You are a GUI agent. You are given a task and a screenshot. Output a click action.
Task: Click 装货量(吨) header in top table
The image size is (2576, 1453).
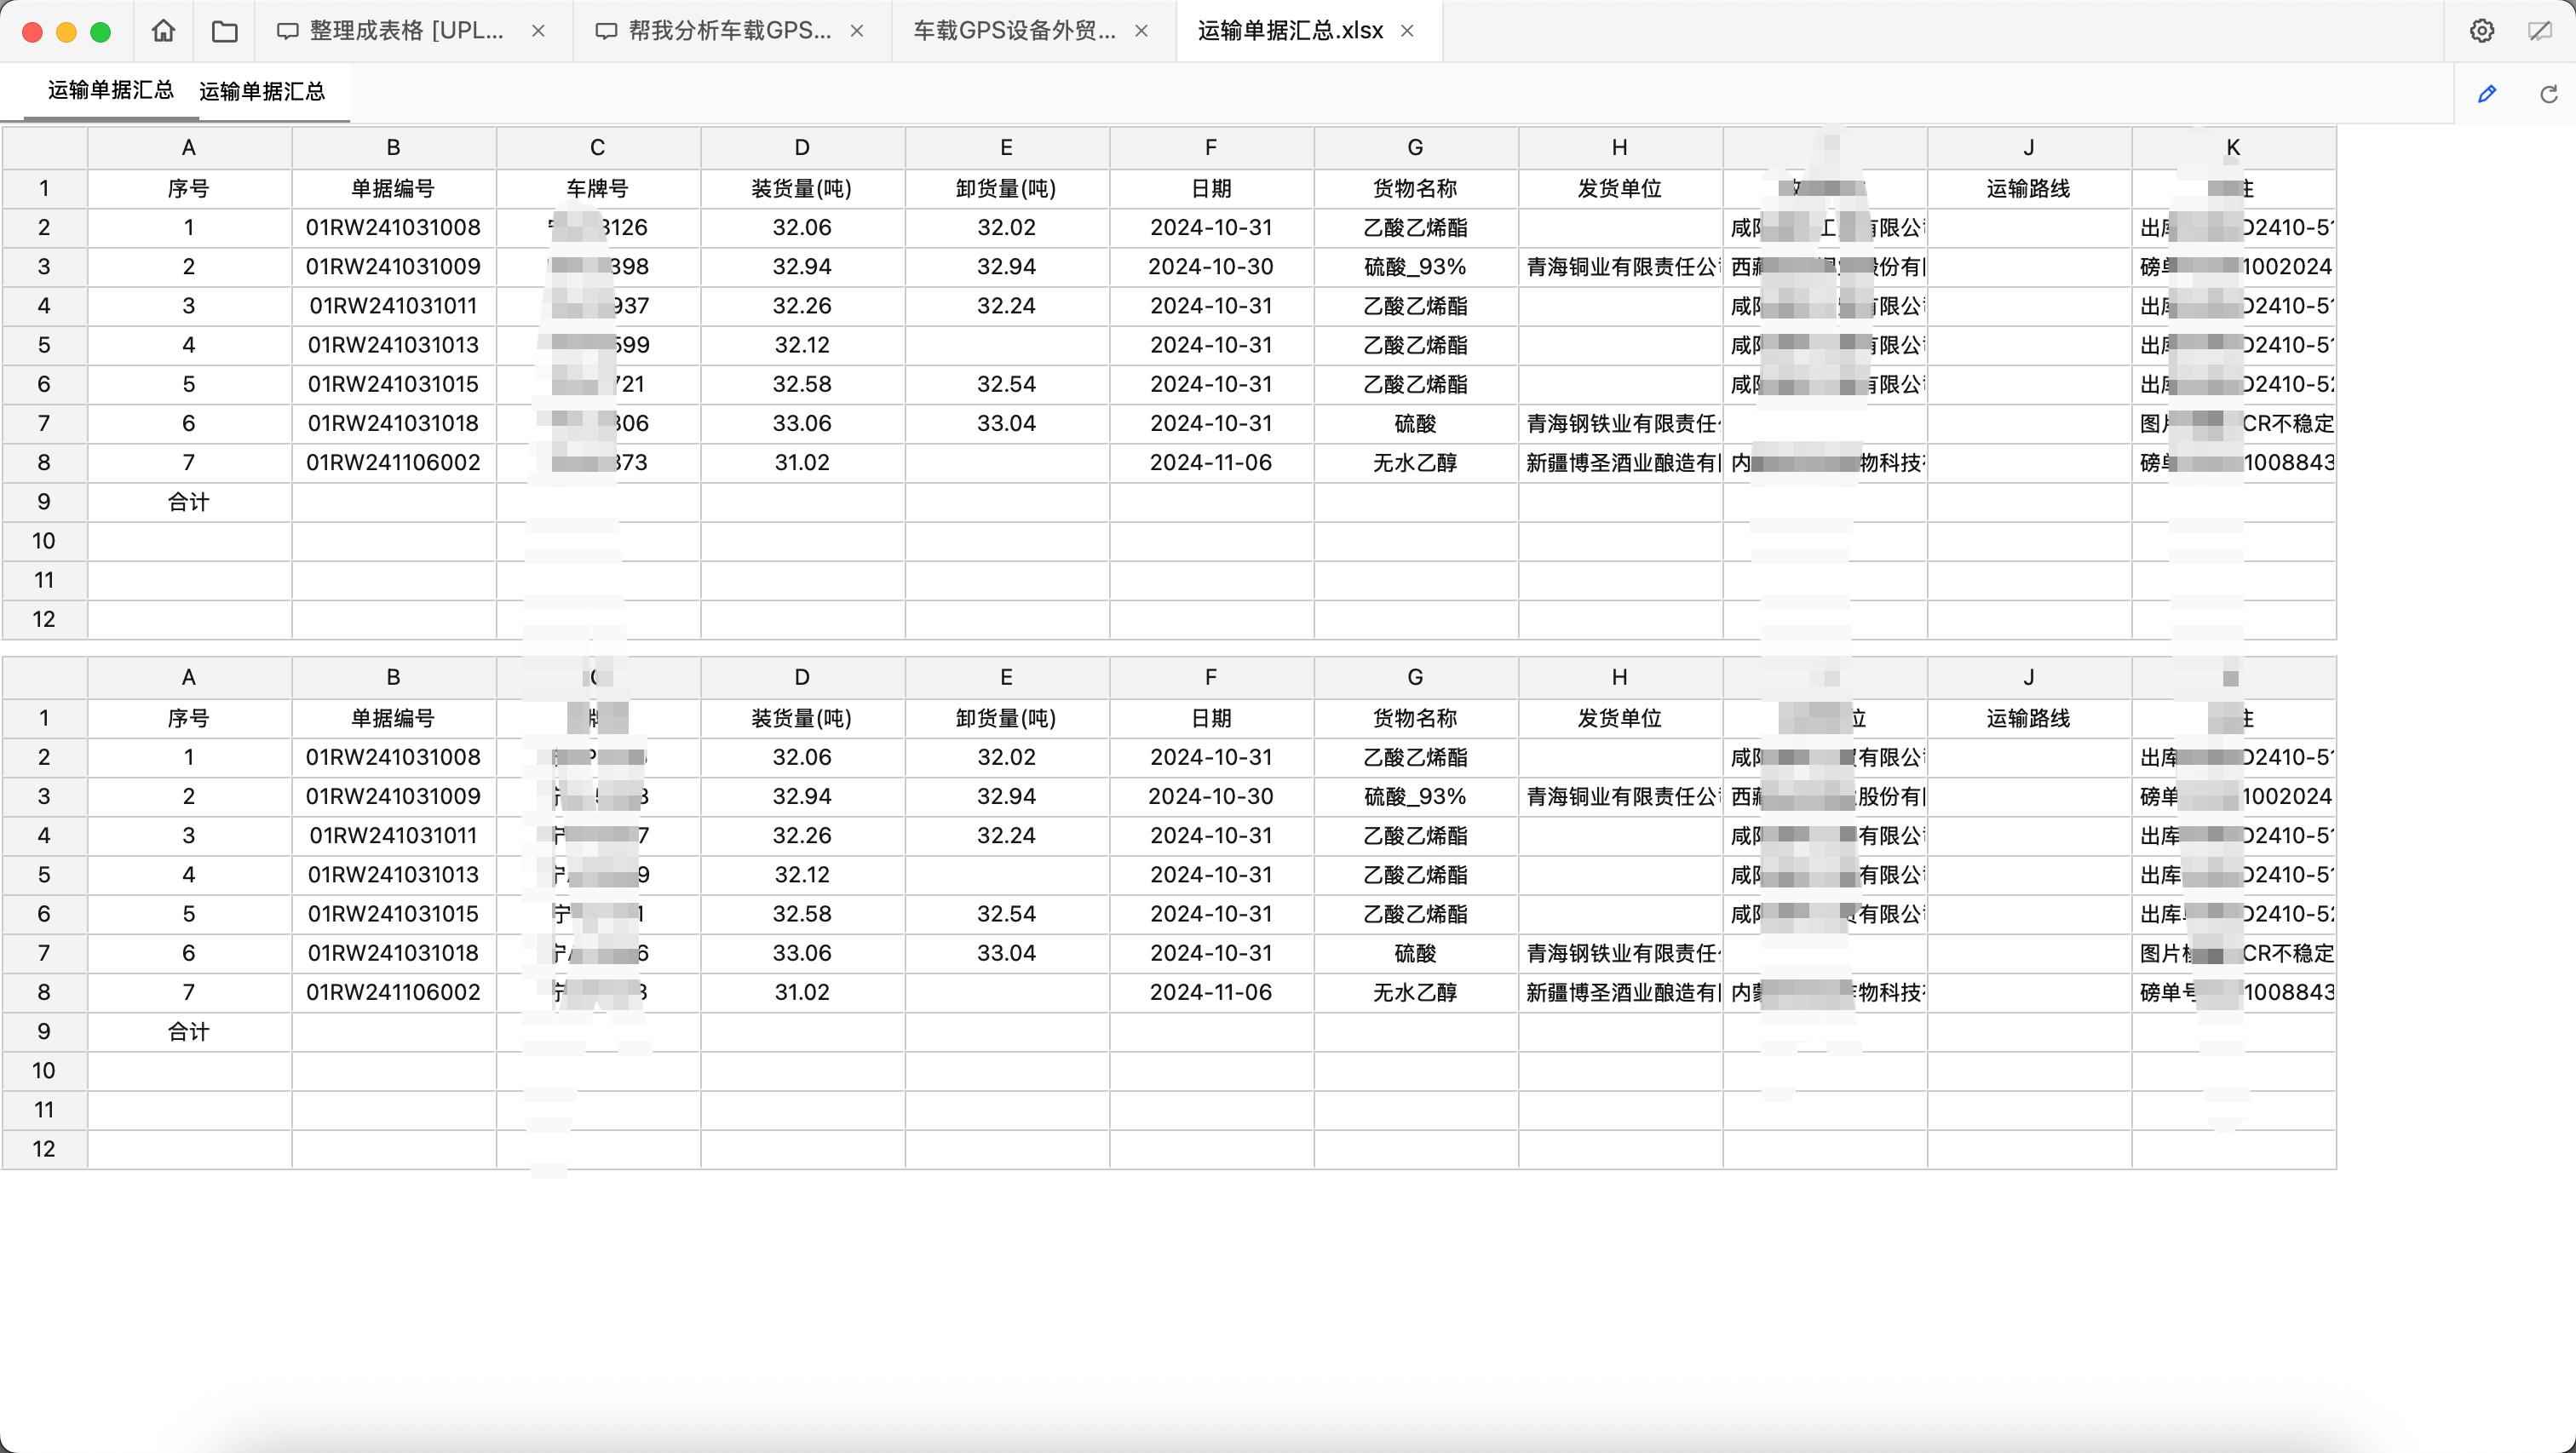point(802,189)
